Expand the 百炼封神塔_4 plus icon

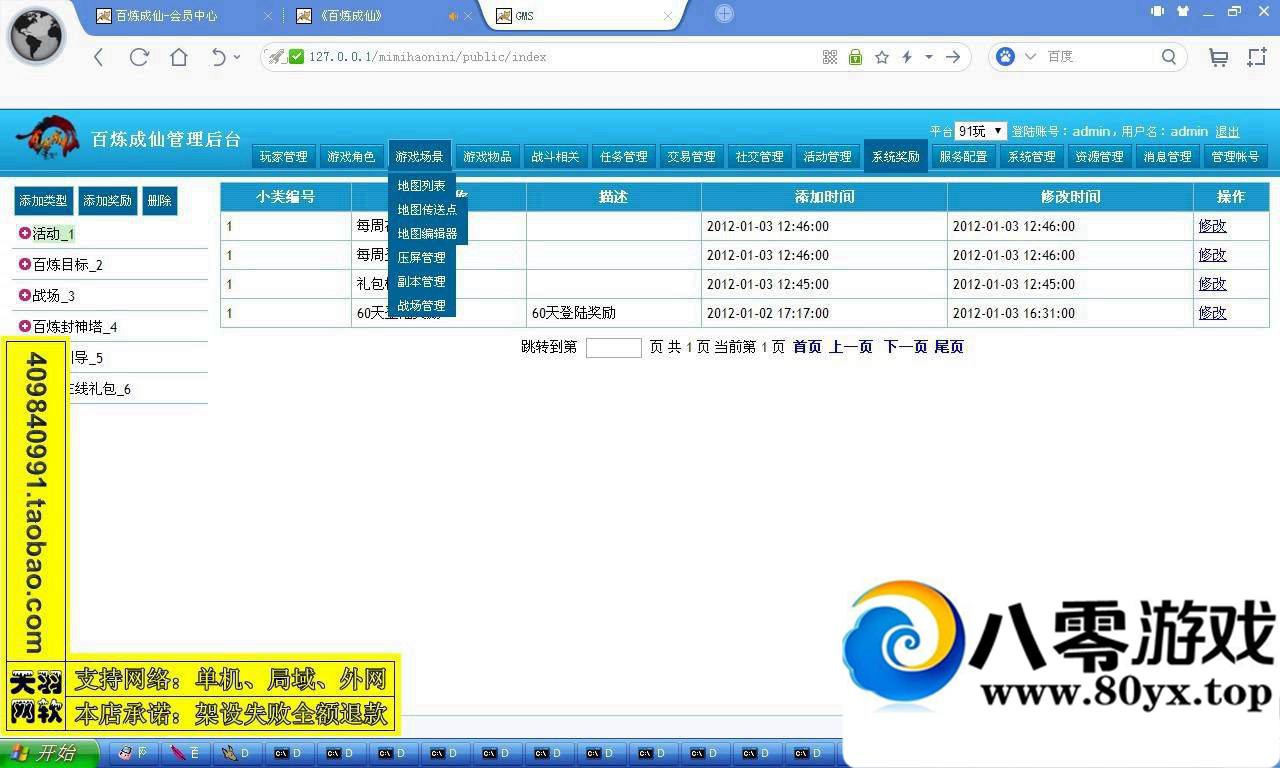25,326
